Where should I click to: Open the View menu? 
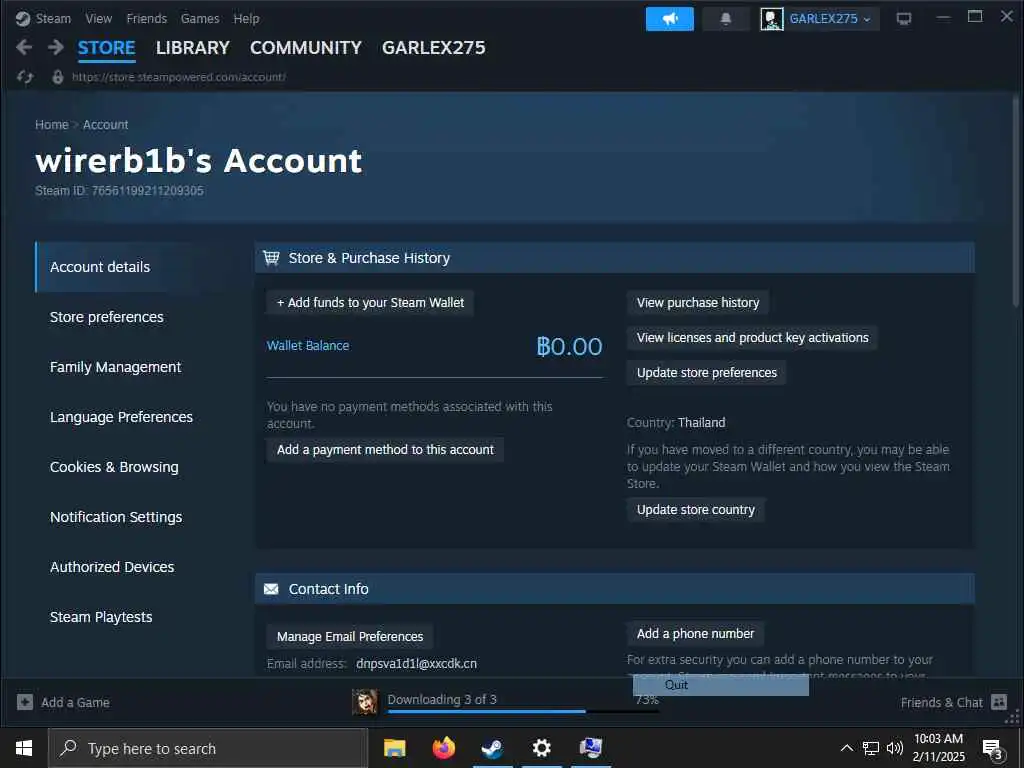pos(99,19)
